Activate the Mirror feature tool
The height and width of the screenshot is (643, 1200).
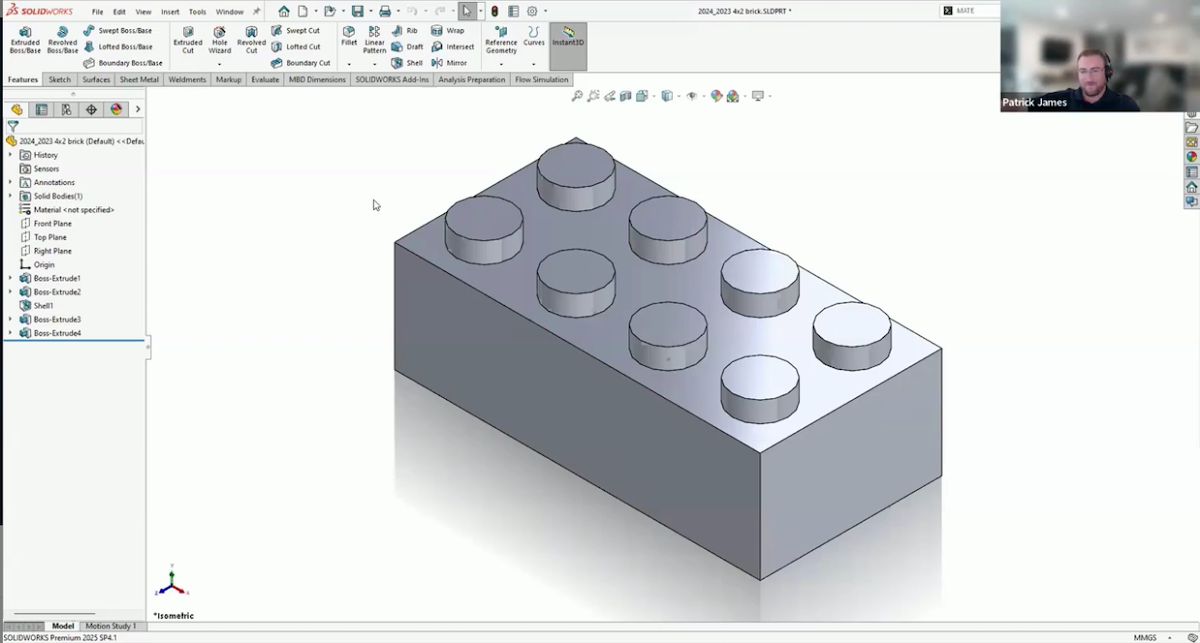pos(453,61)
